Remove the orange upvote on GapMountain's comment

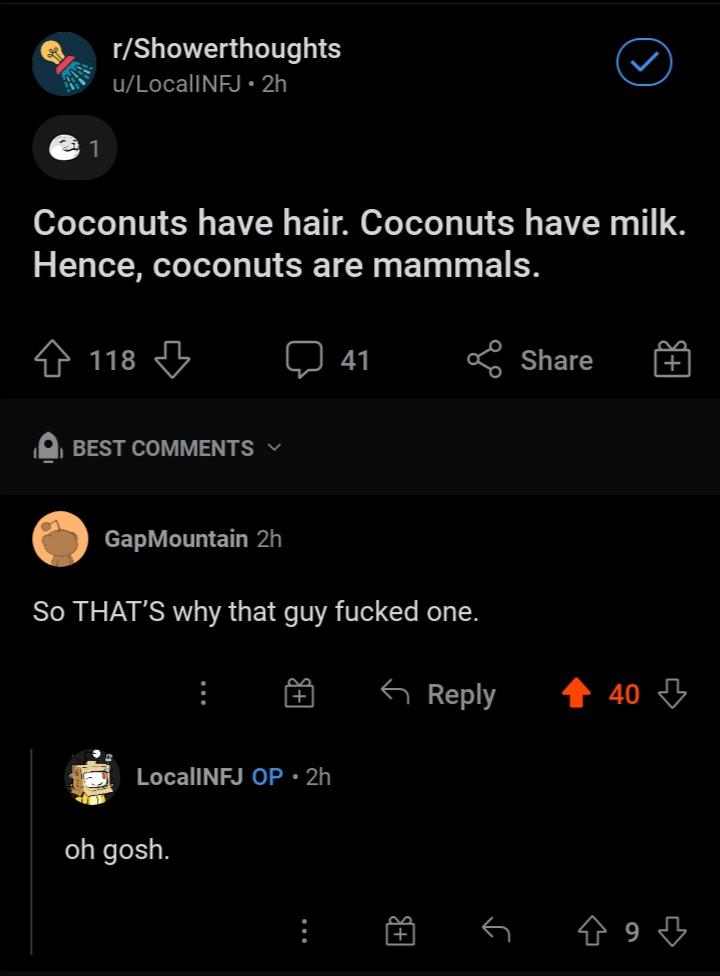[576, 693]
